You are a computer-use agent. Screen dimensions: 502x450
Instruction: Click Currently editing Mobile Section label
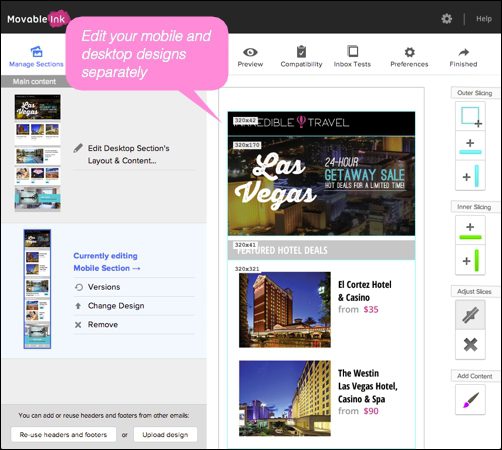pyautogui.click(x=107, y=262)
